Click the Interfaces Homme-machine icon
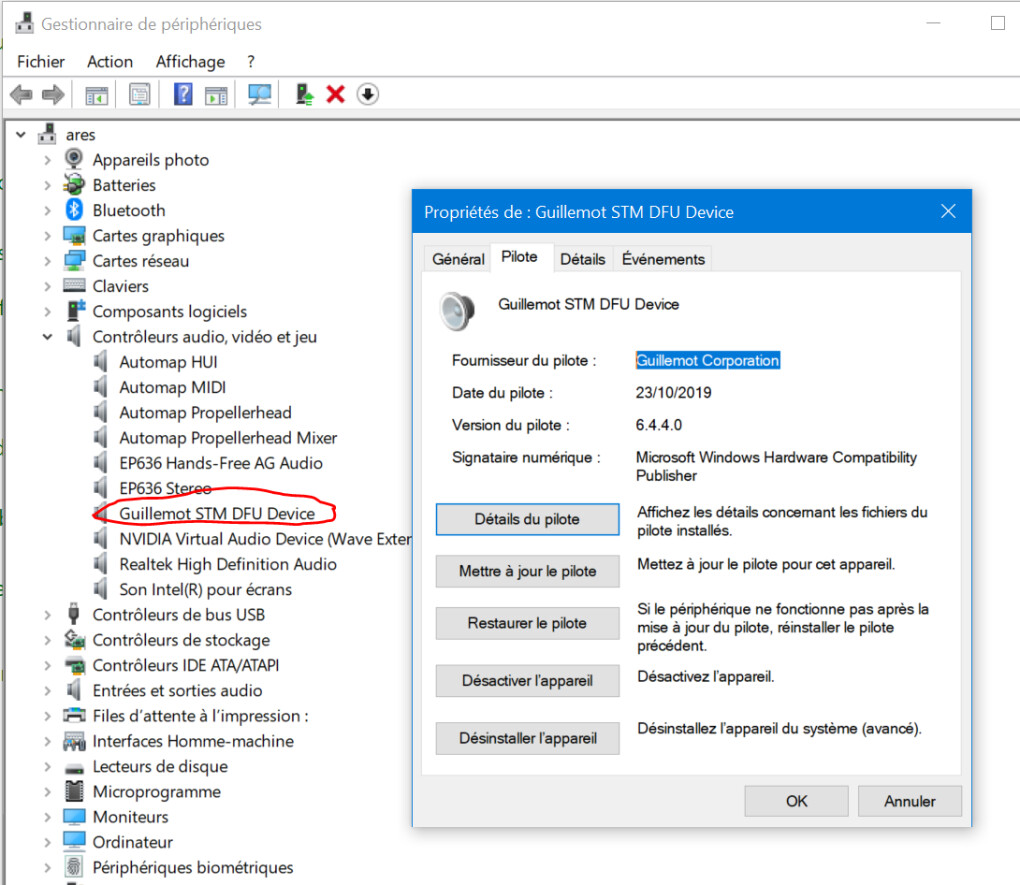Image resolution: width=1020 pixels, height=885 pixels. pos(74,741)
